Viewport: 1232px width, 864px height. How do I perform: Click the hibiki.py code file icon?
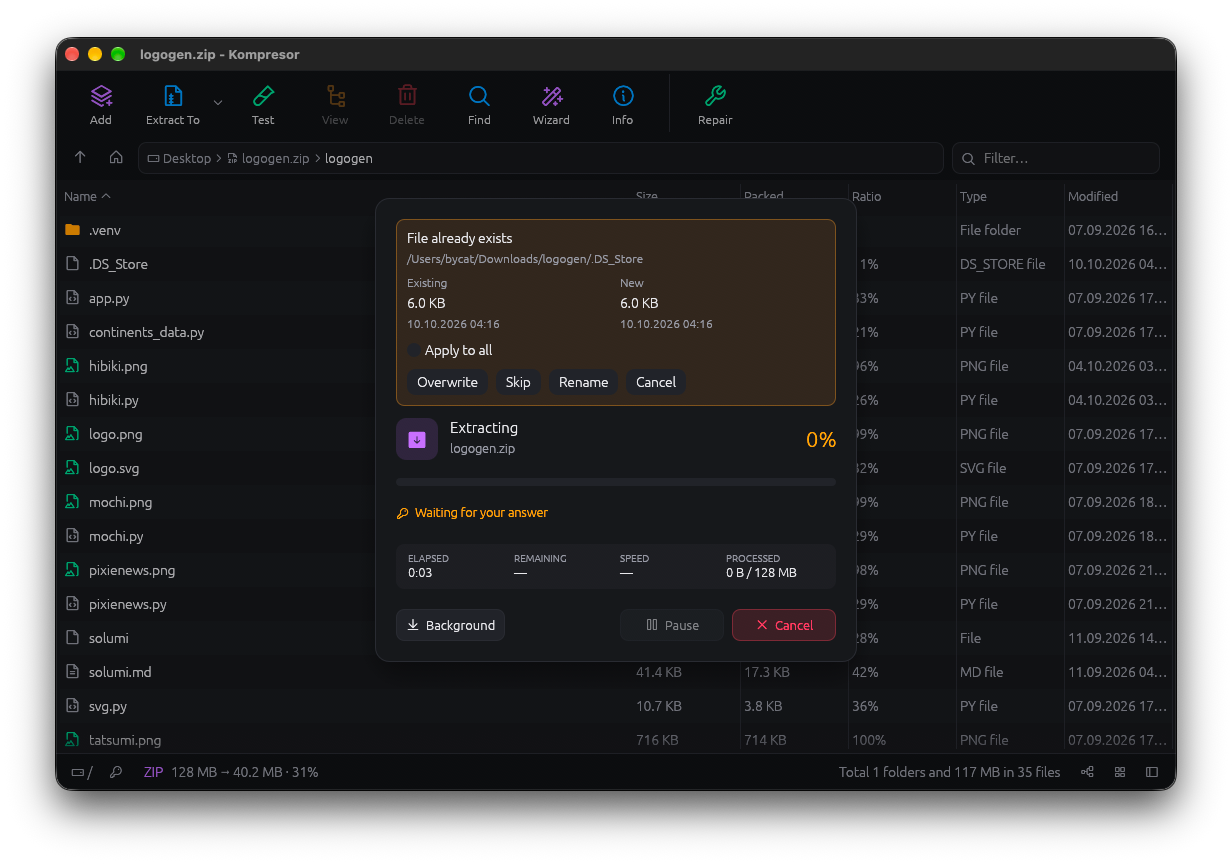point(72,400)
